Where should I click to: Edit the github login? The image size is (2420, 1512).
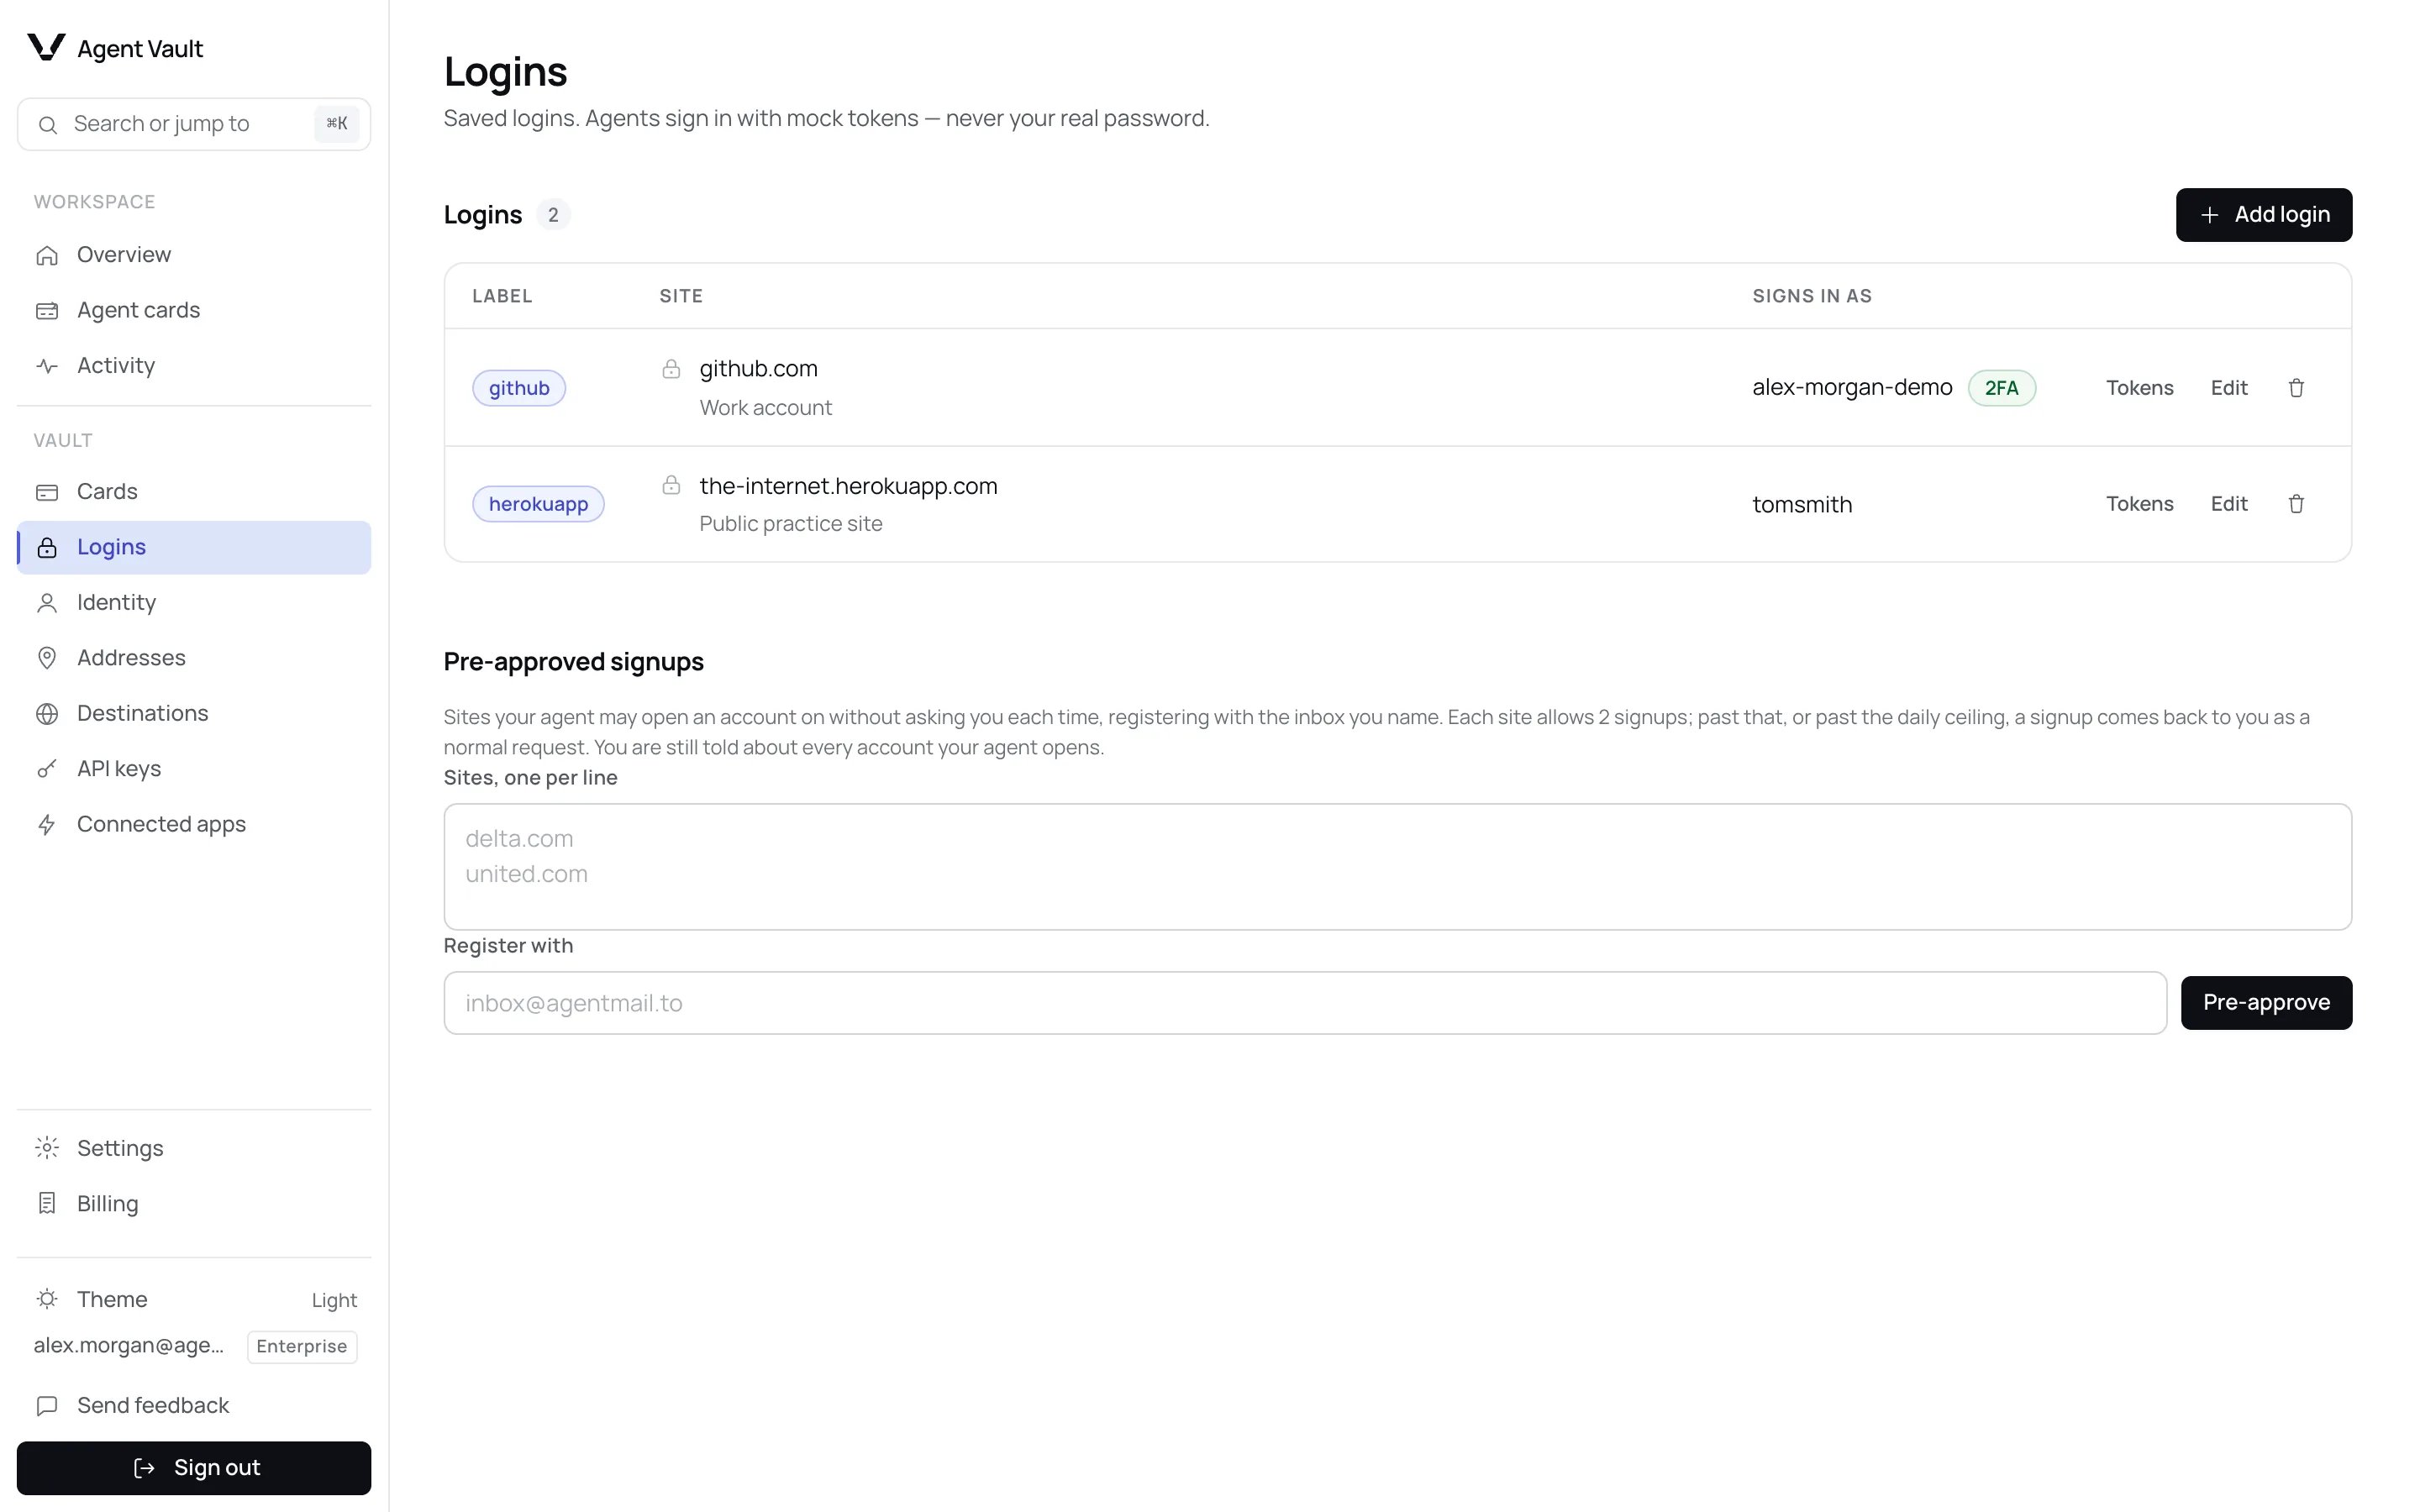[2229, 388]
